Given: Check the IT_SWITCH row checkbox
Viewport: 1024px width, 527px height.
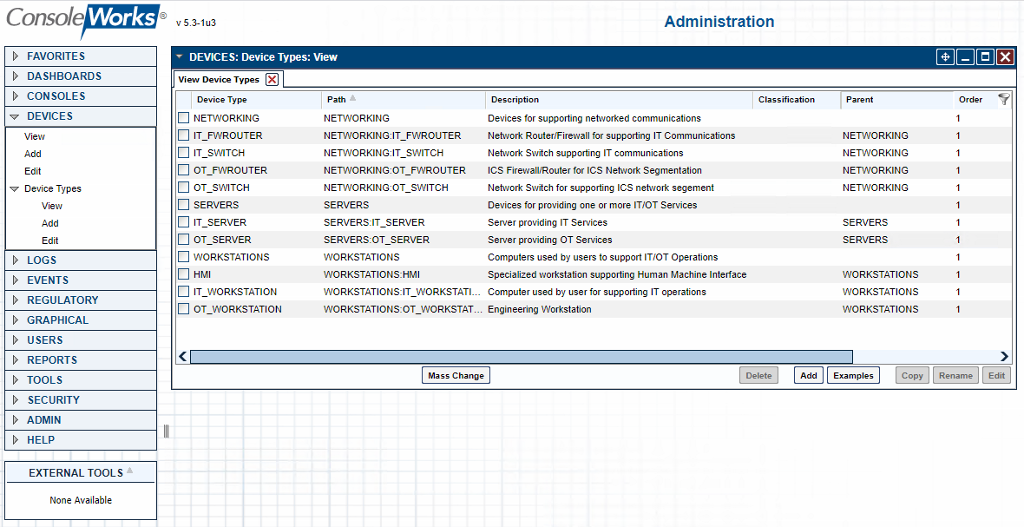Looking at the screenshot, I should pyautogui.click(x=184, y=153).
